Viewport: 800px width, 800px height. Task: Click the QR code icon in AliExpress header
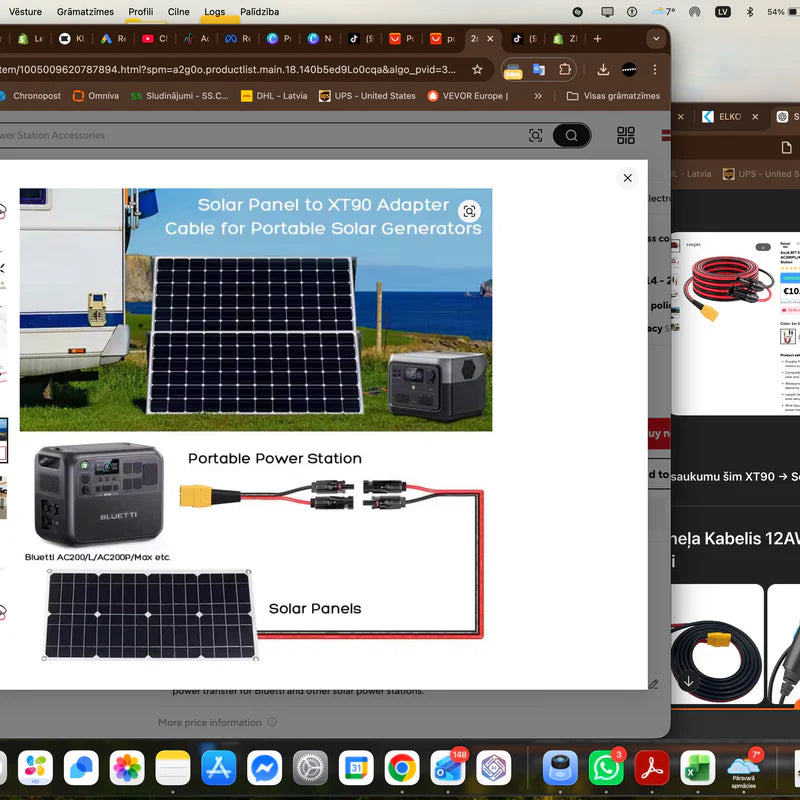(x=626, y=135)
